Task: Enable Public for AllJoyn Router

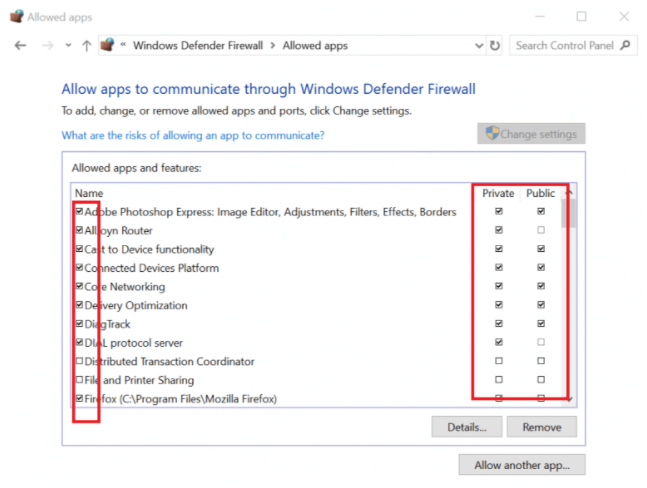Action: [x=541, y=230]
